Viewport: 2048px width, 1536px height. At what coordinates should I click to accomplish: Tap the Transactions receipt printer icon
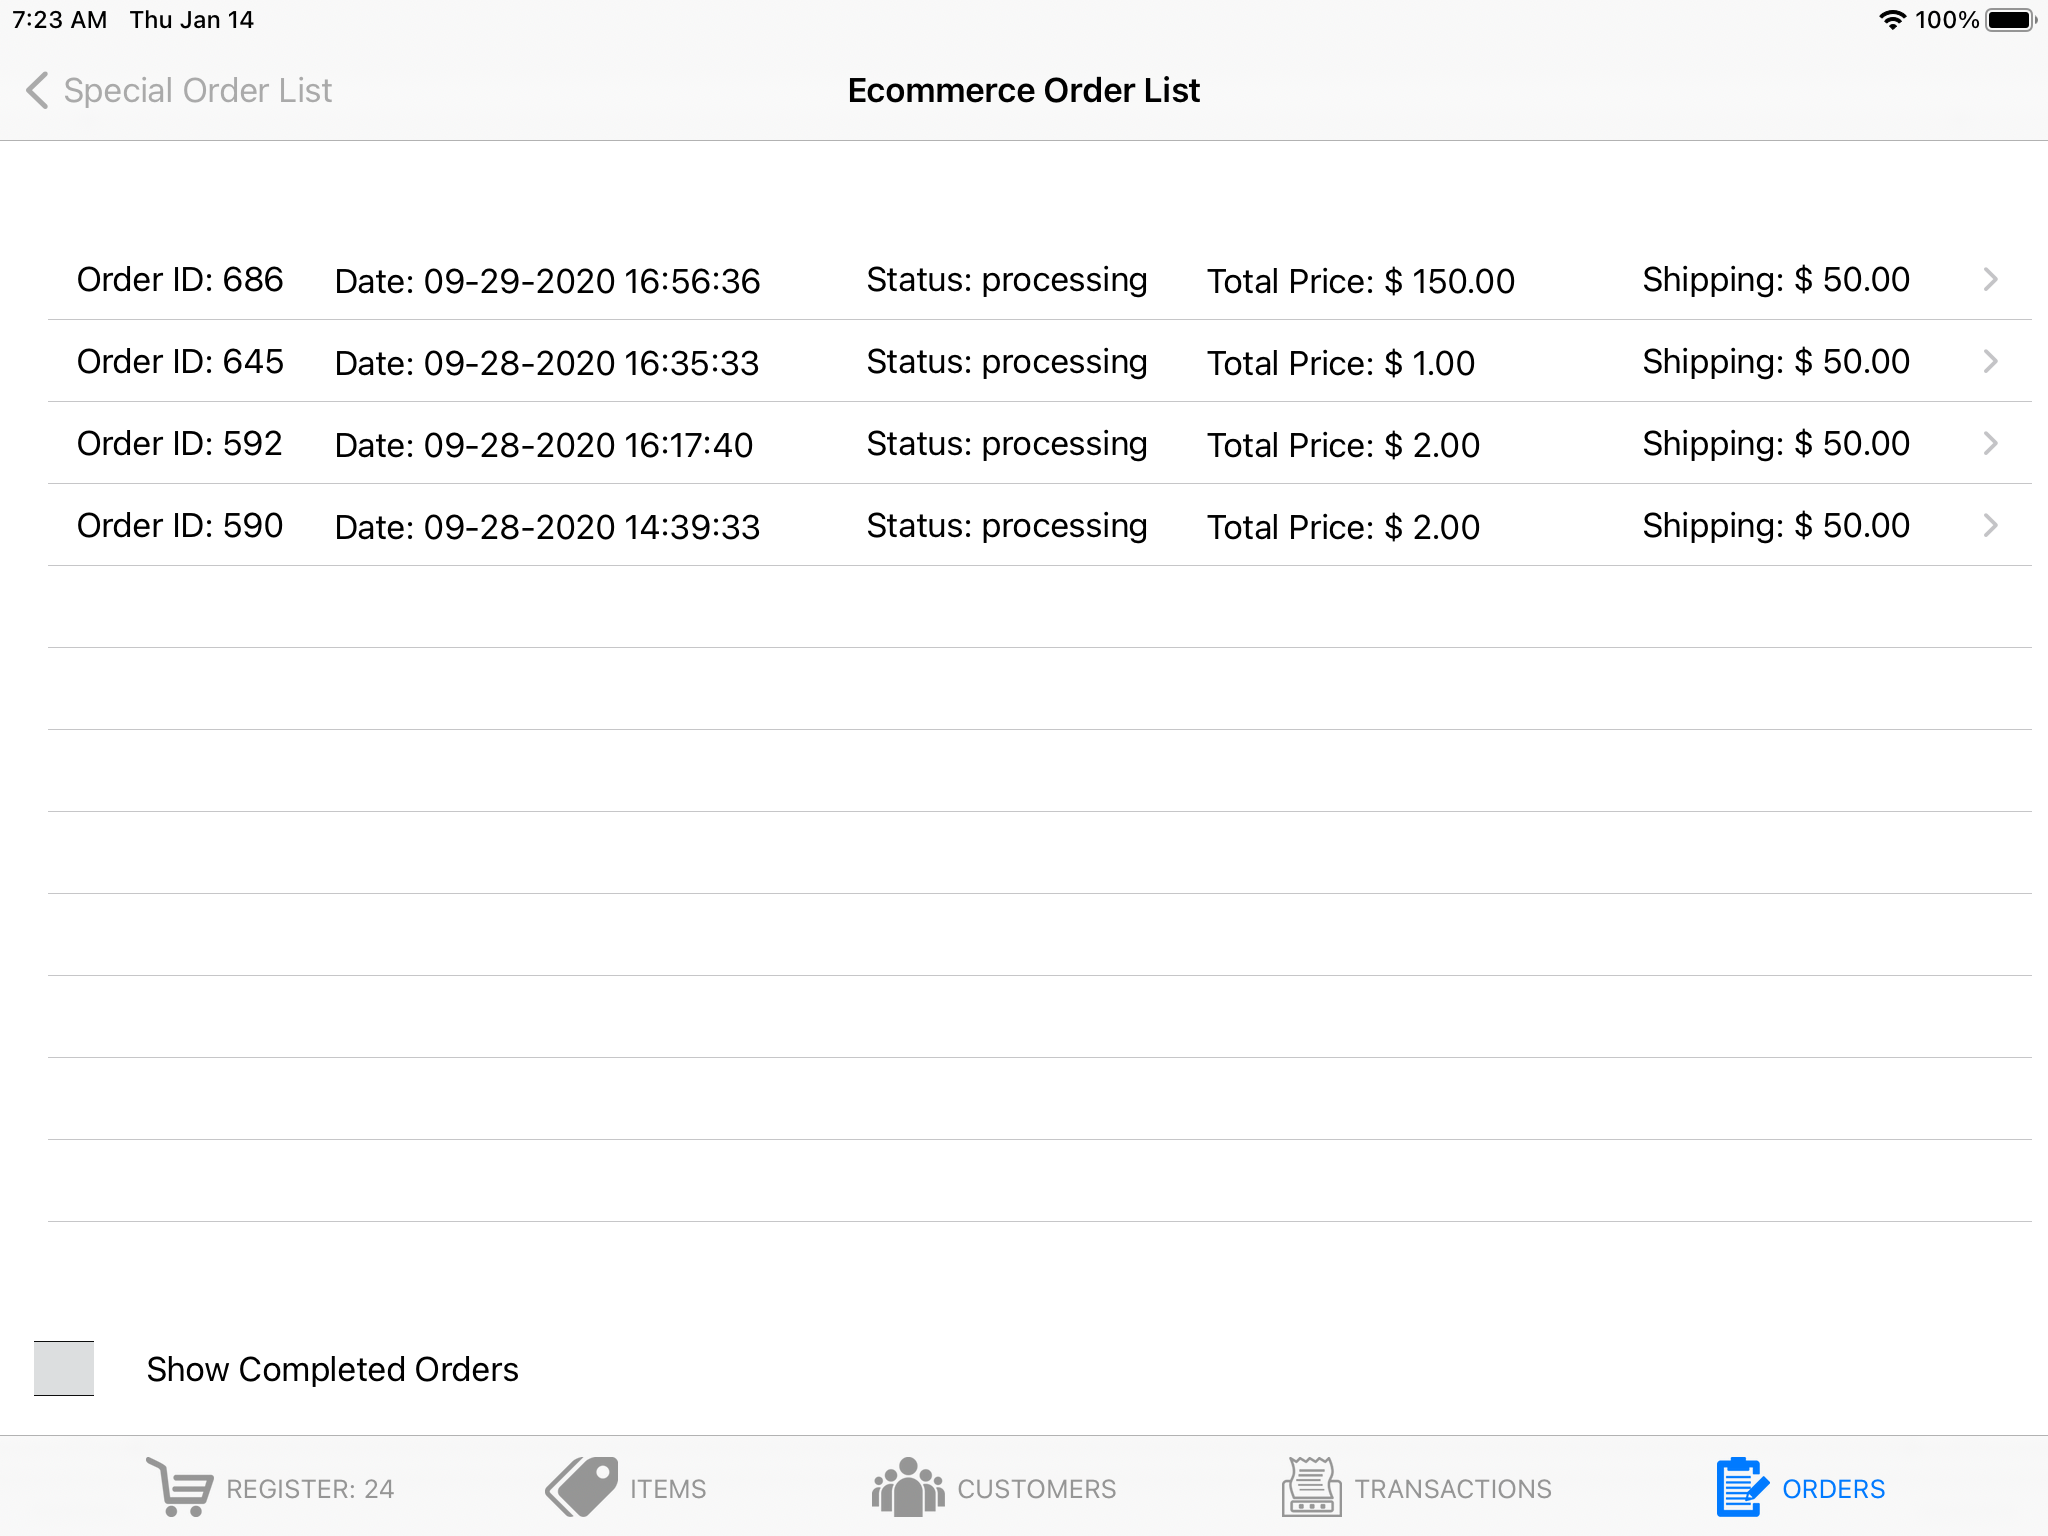pos(1311,1487)
